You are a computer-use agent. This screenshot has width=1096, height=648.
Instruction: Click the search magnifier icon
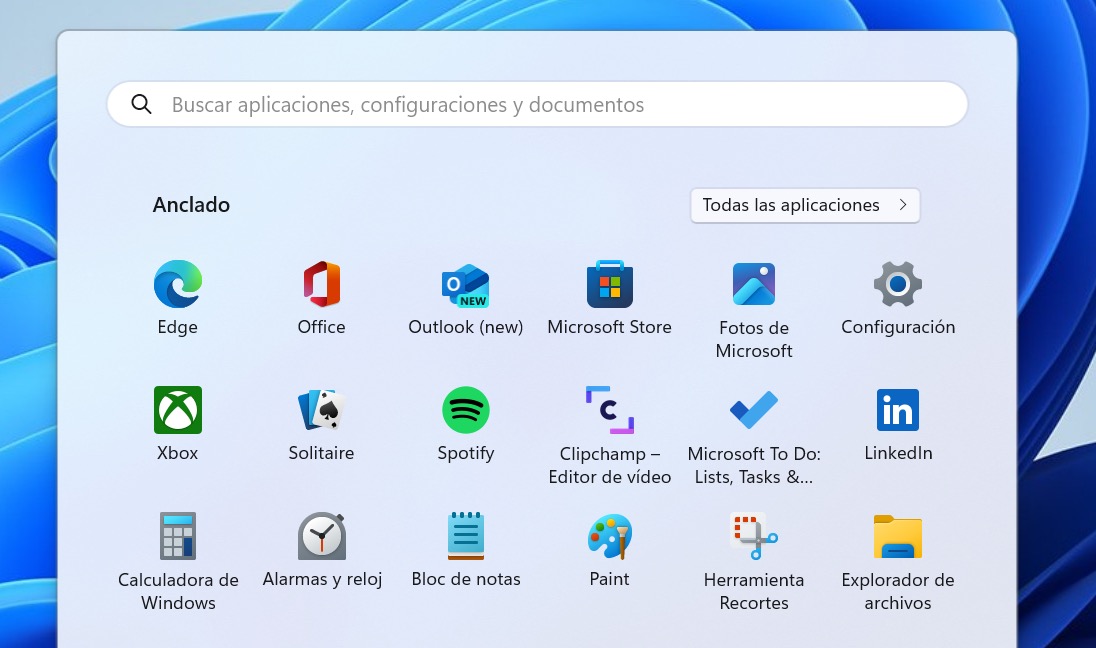point(141,104)
